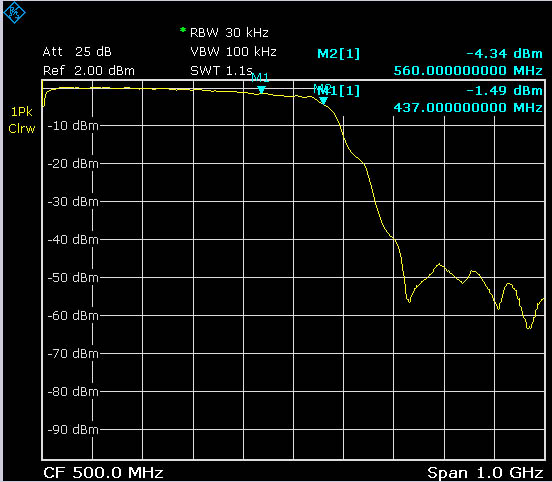Click the -40 dBm axis label

click(73, 240)
